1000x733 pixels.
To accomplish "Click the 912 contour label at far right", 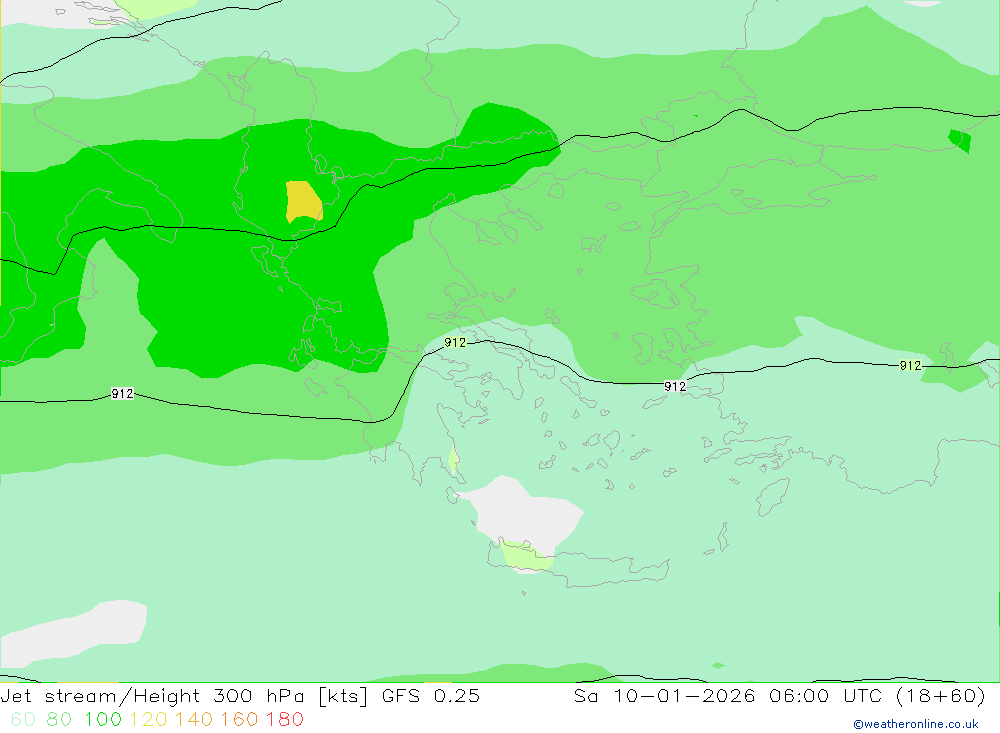I will pos(910,366).
